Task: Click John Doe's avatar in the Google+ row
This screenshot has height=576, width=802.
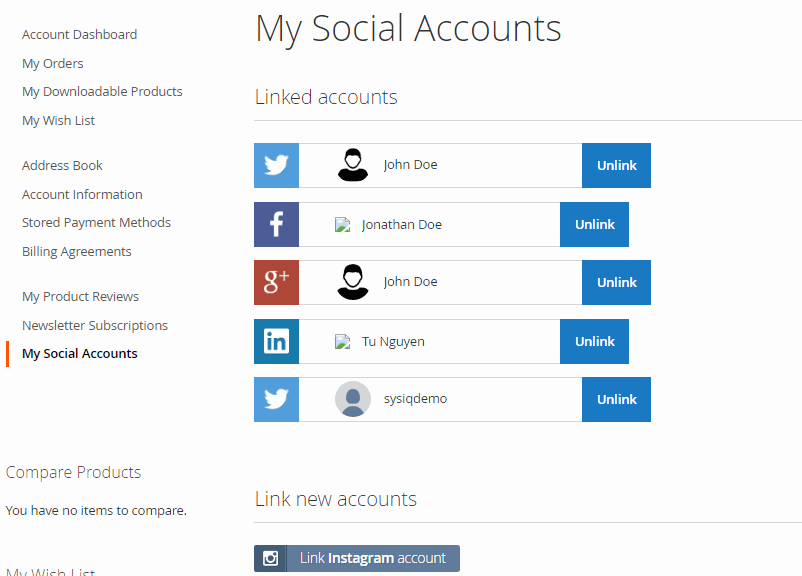Action: click(x=352, y=282)
